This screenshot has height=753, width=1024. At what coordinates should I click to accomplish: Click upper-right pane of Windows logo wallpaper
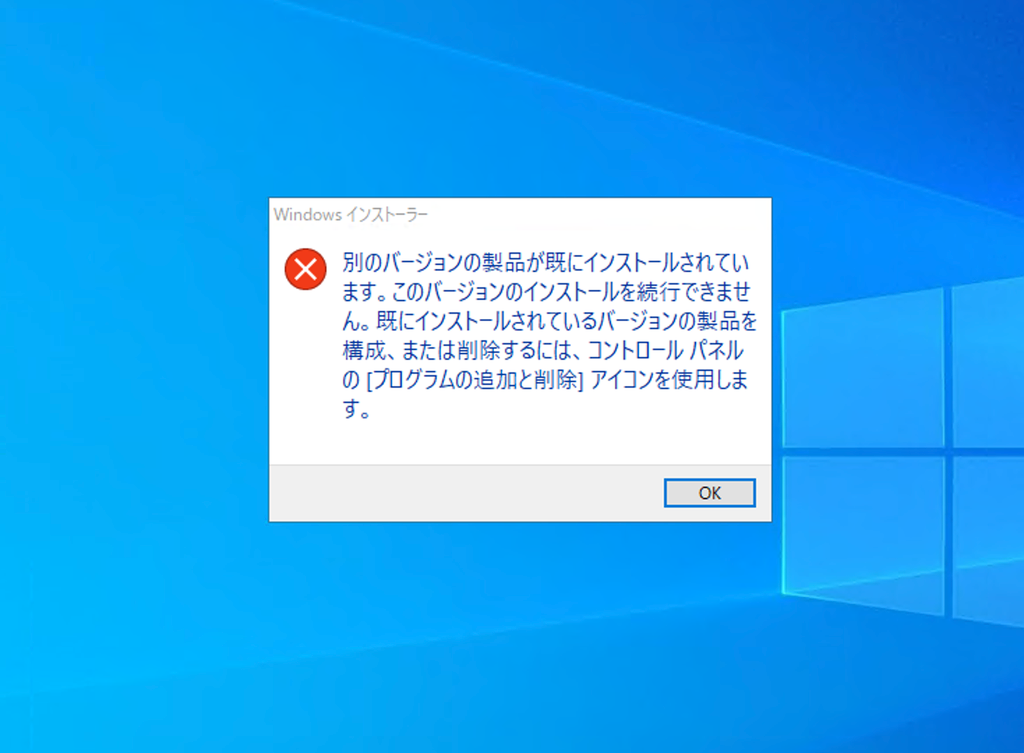click(988, 361)
